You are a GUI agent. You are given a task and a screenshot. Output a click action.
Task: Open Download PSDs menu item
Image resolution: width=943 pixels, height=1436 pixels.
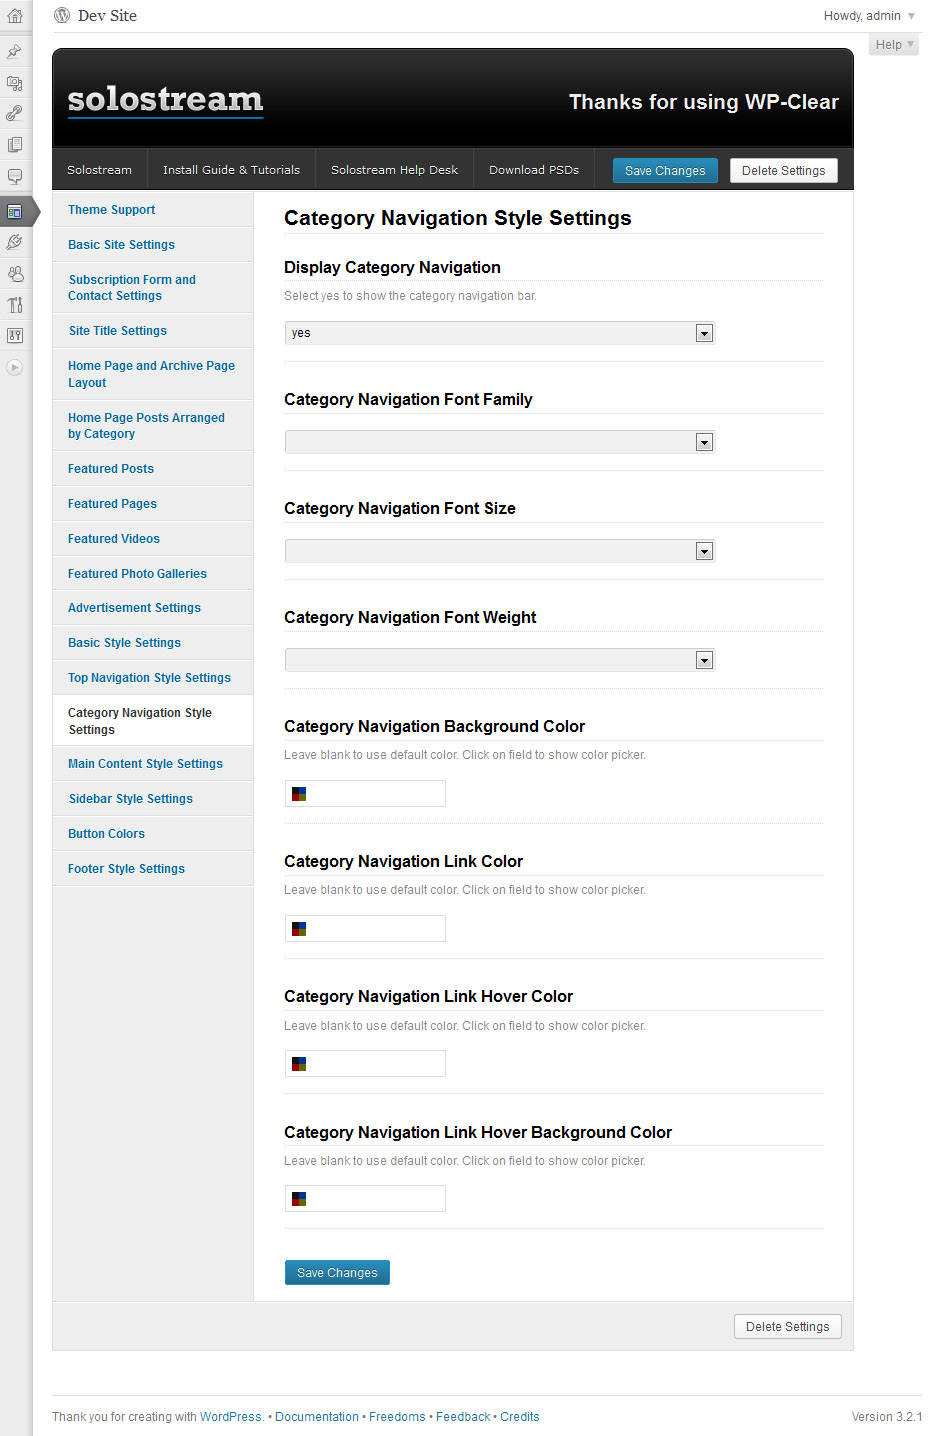click(534, 170)
